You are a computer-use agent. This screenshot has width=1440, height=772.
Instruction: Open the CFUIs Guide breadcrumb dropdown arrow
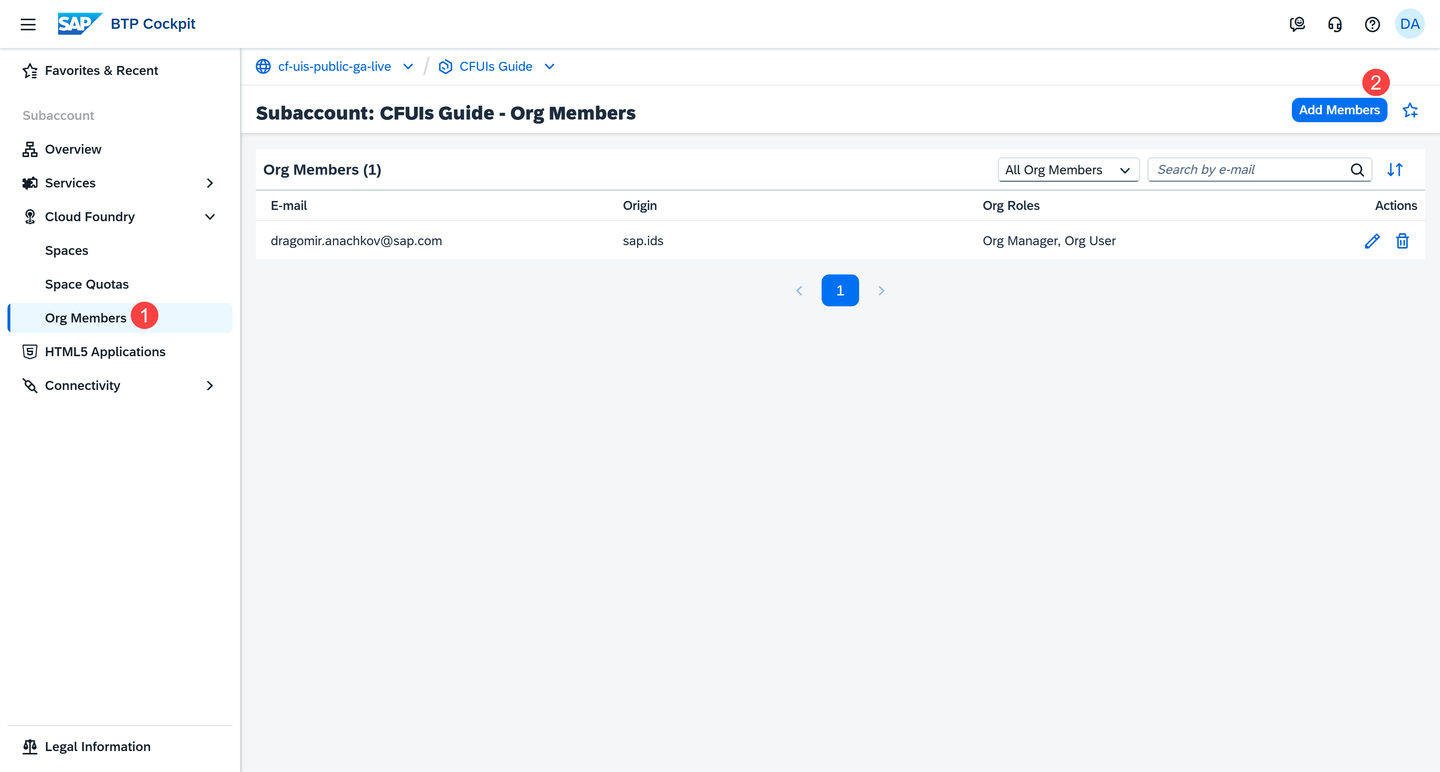549,67
